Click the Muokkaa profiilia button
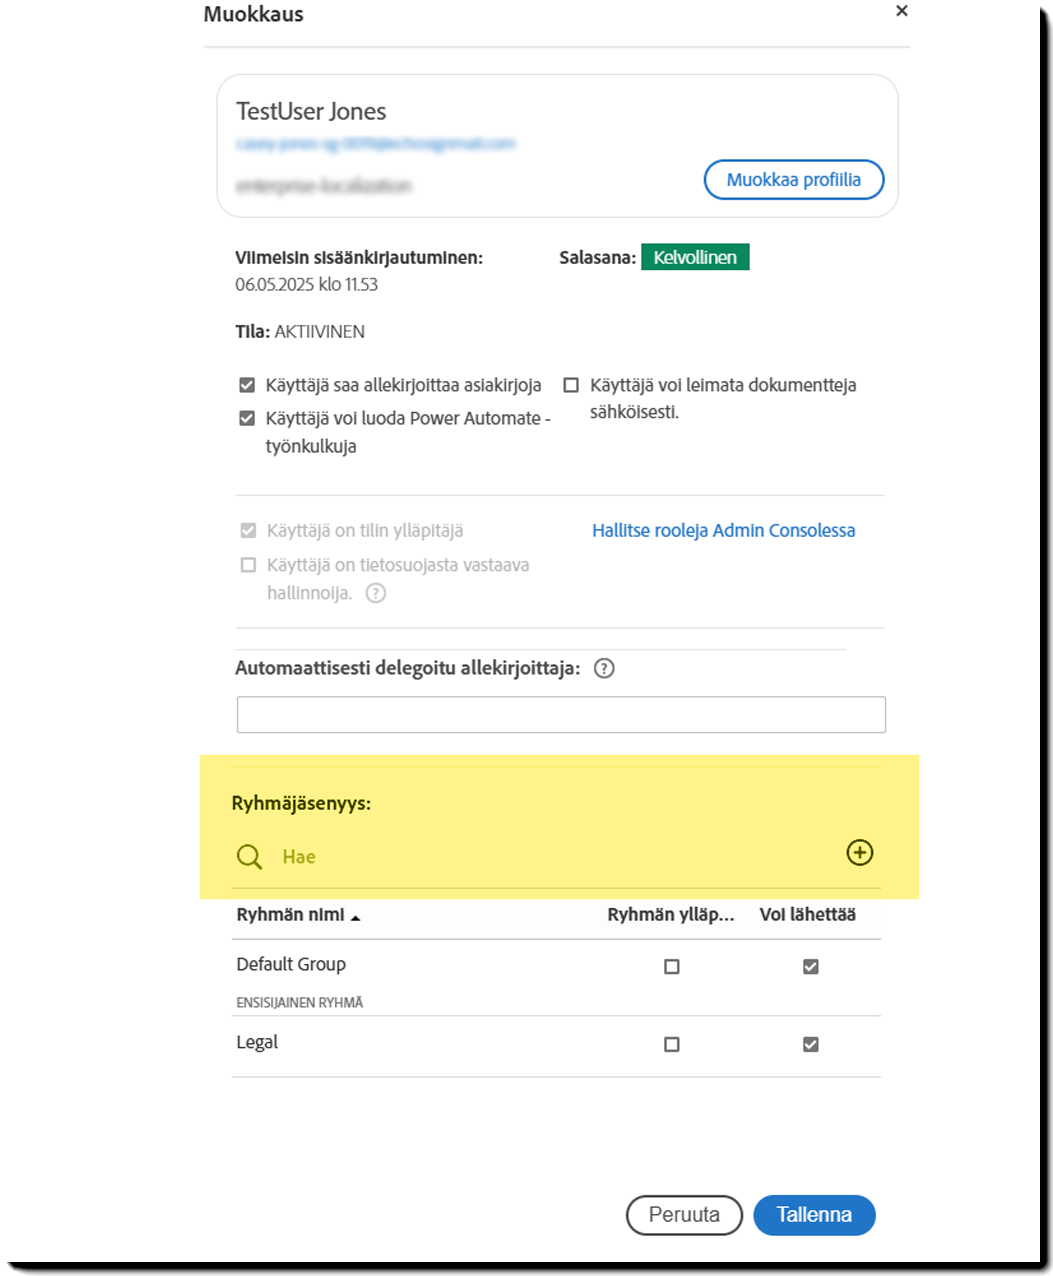The width and height of the screenshot is (1053, 1276). click(x=794, y=180)
